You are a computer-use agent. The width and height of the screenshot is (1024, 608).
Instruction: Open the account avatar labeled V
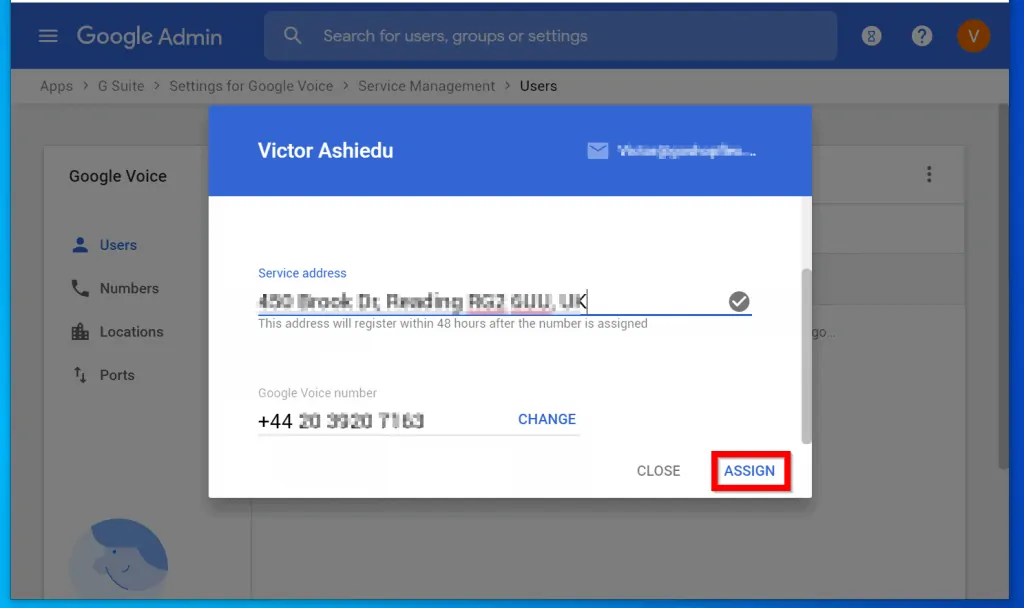972,37
